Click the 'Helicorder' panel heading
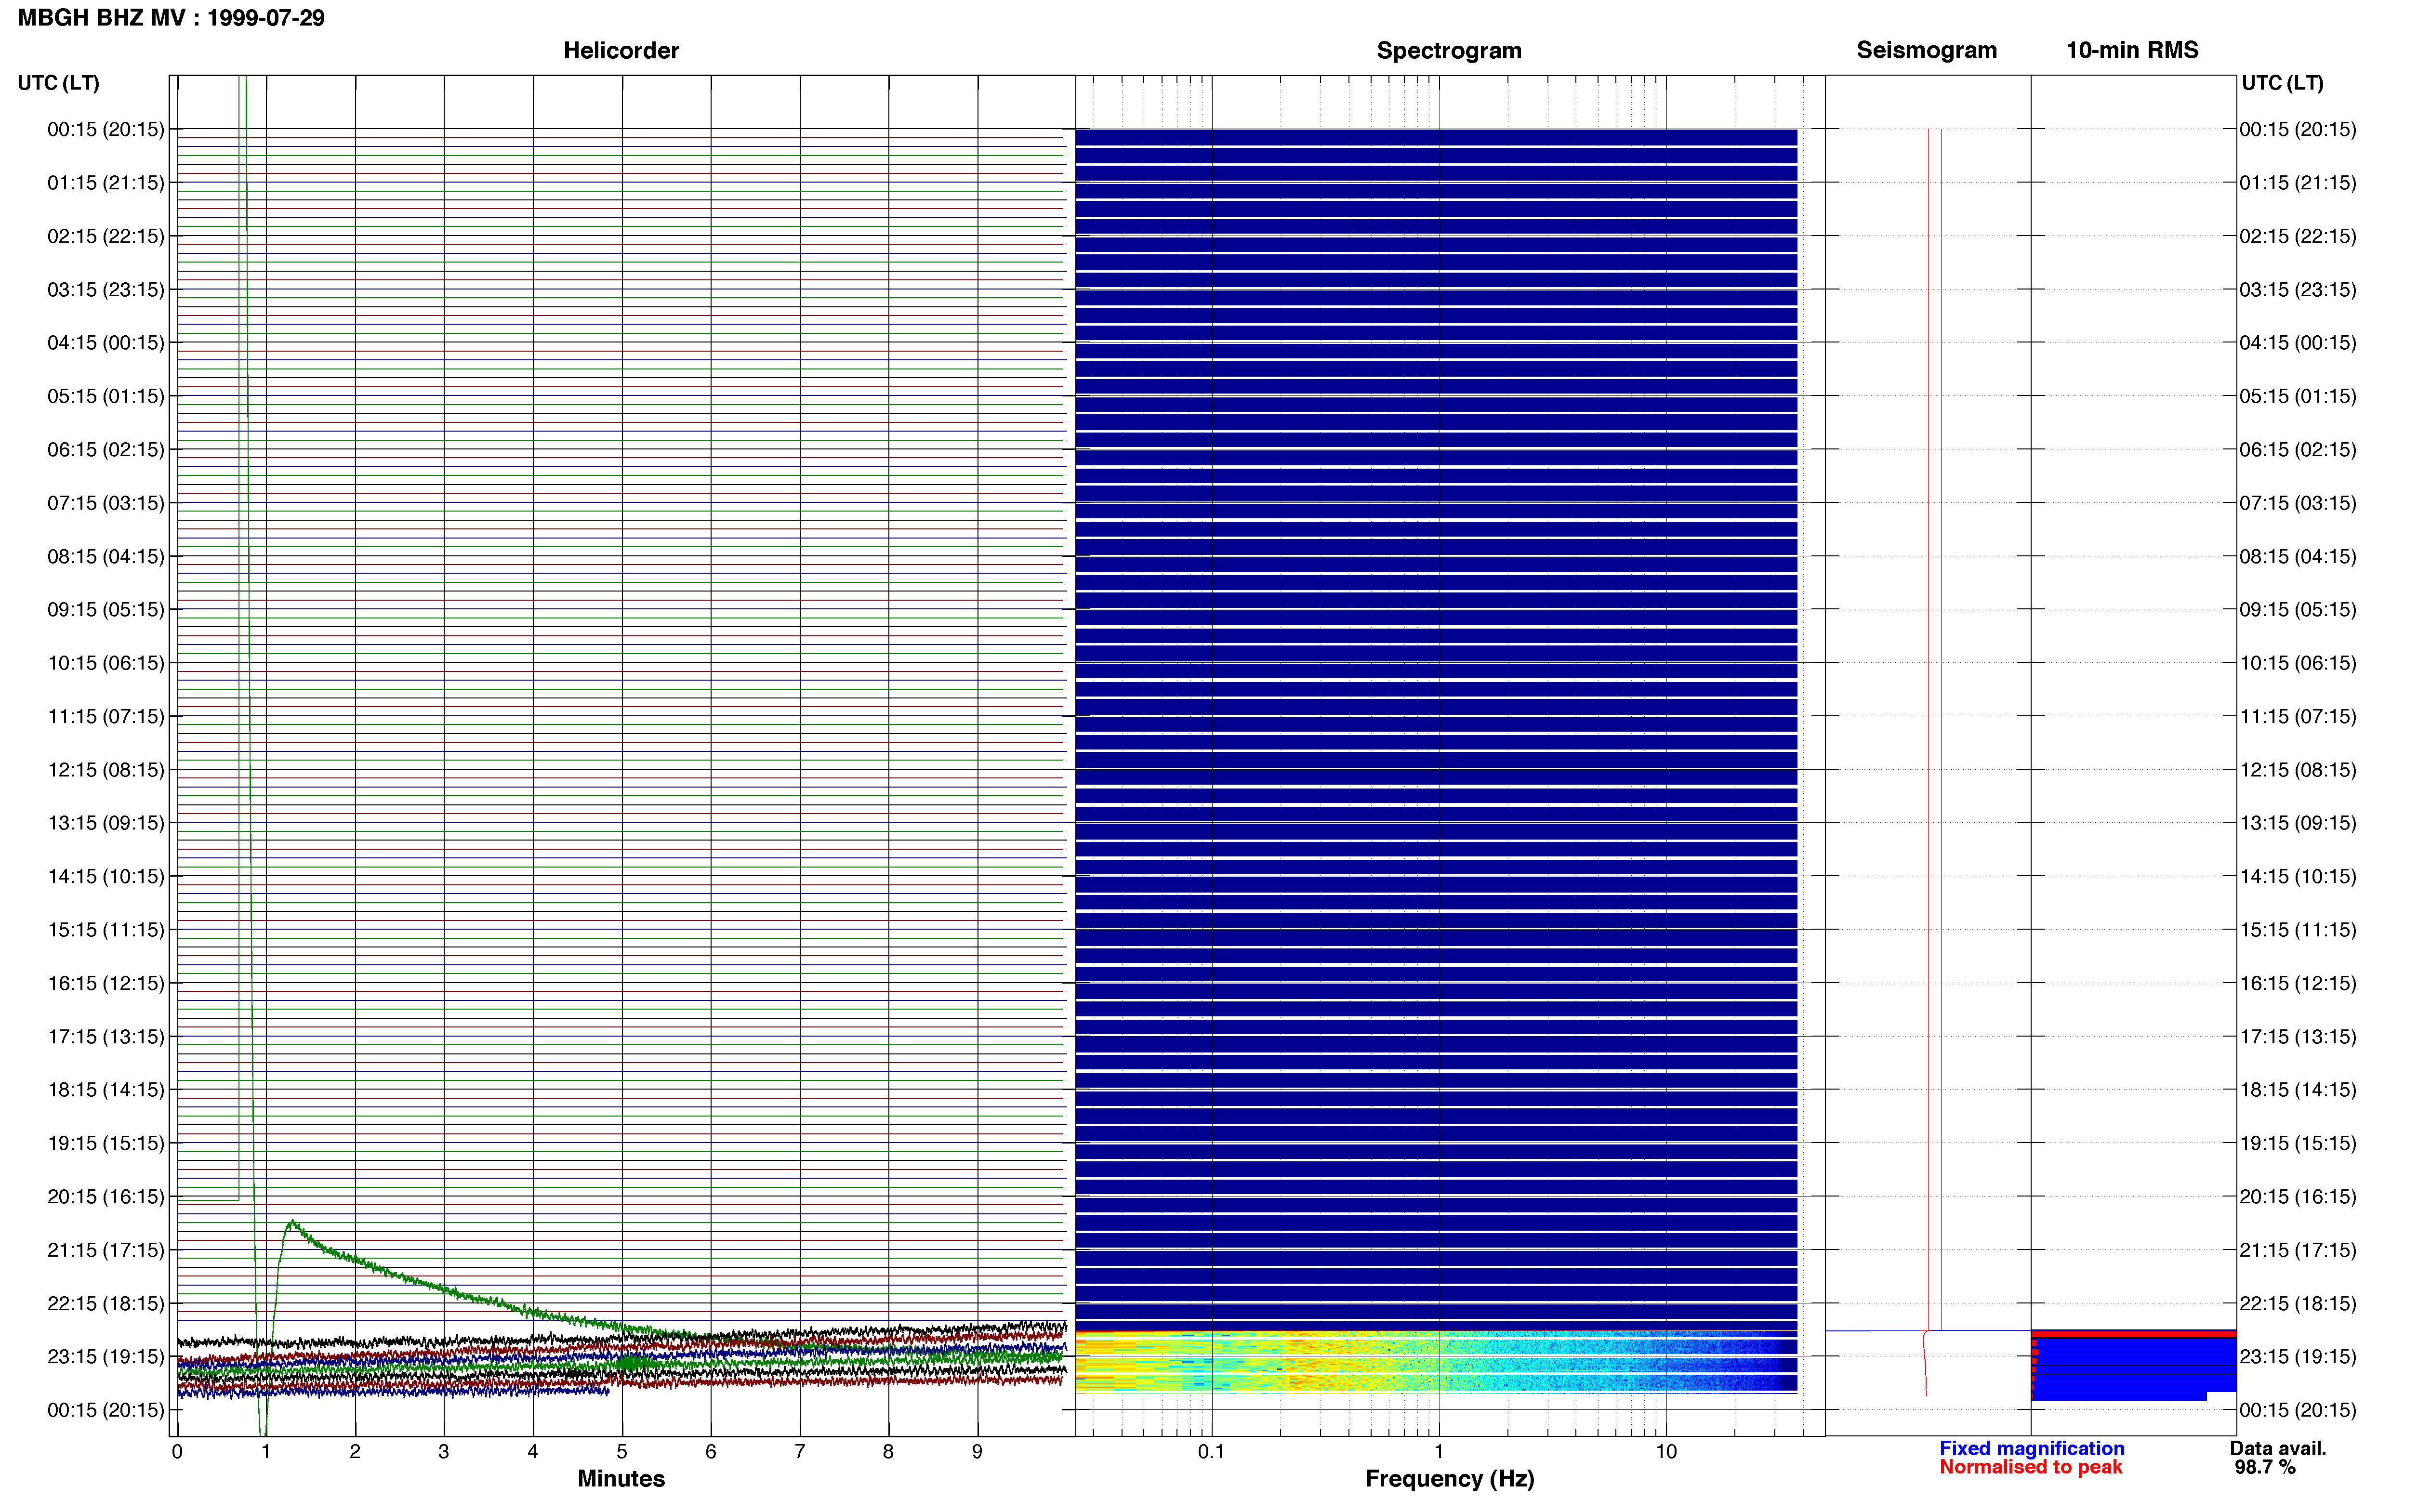 (621, 50)
